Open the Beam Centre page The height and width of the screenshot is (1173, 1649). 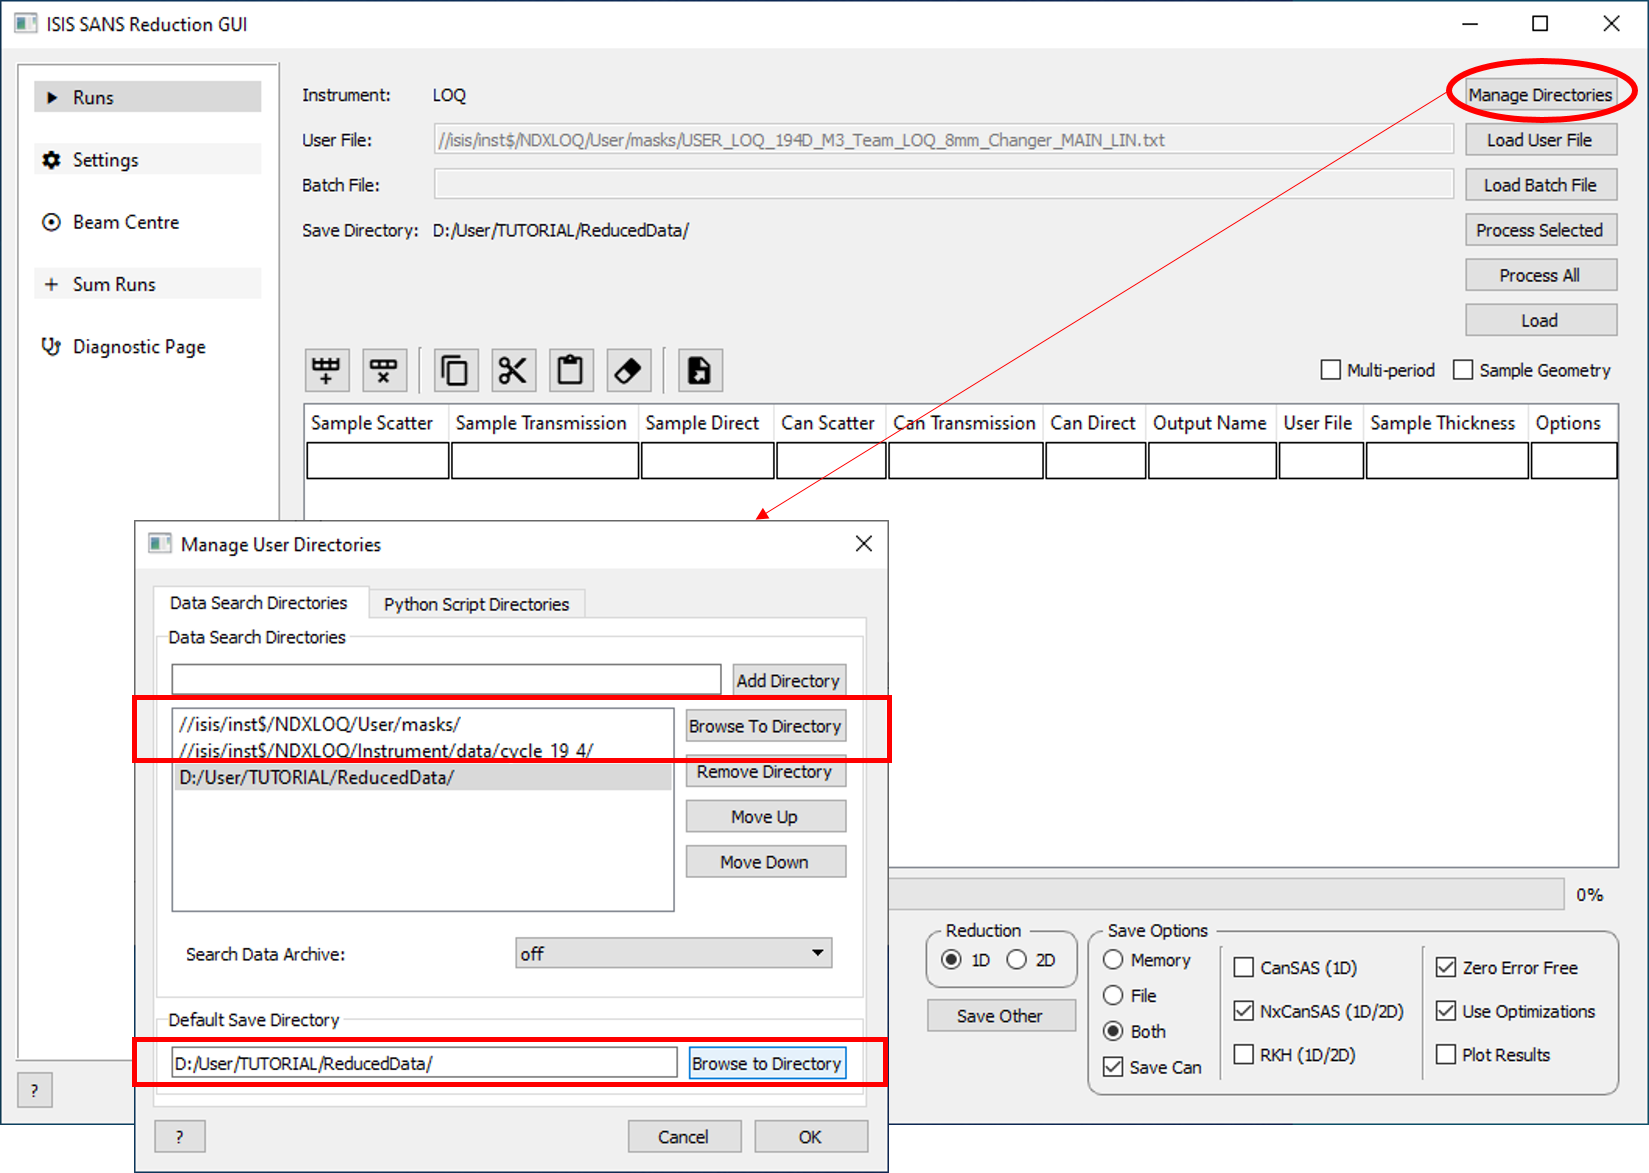125,222
